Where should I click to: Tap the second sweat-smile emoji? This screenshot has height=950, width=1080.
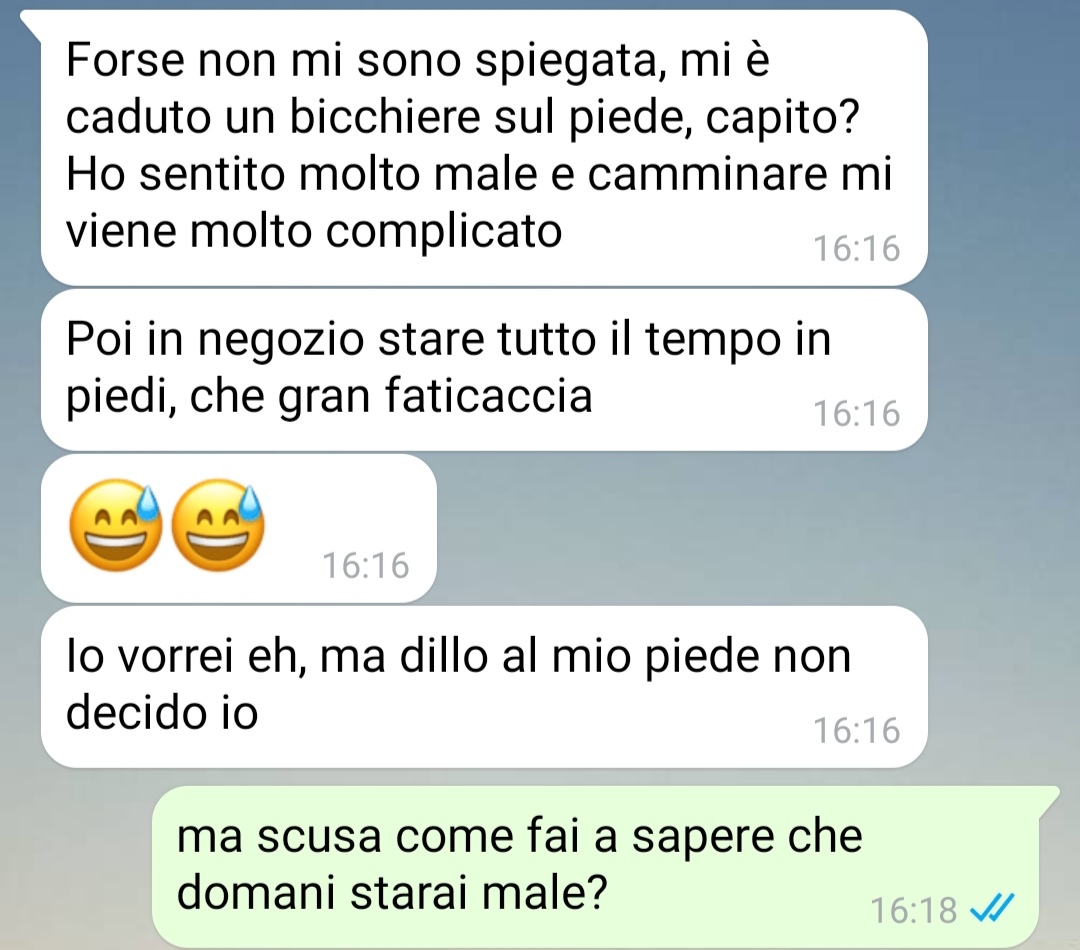(217, 525)
